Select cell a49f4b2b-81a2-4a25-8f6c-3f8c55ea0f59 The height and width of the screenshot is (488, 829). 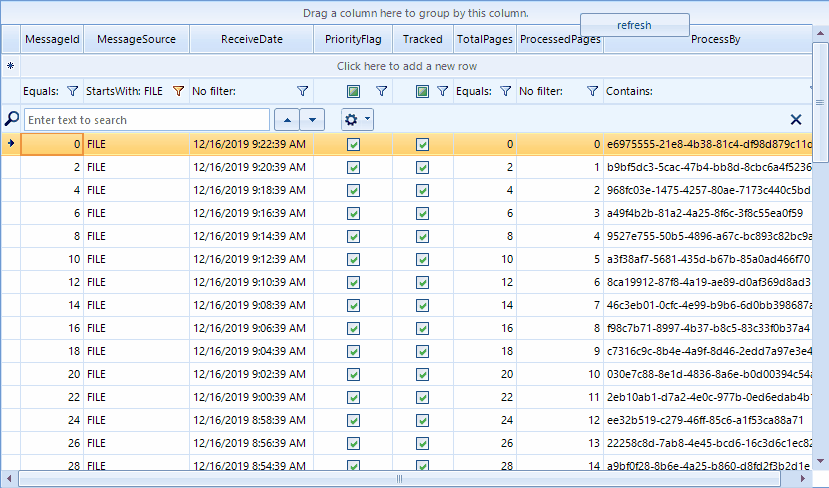(708, 213)
